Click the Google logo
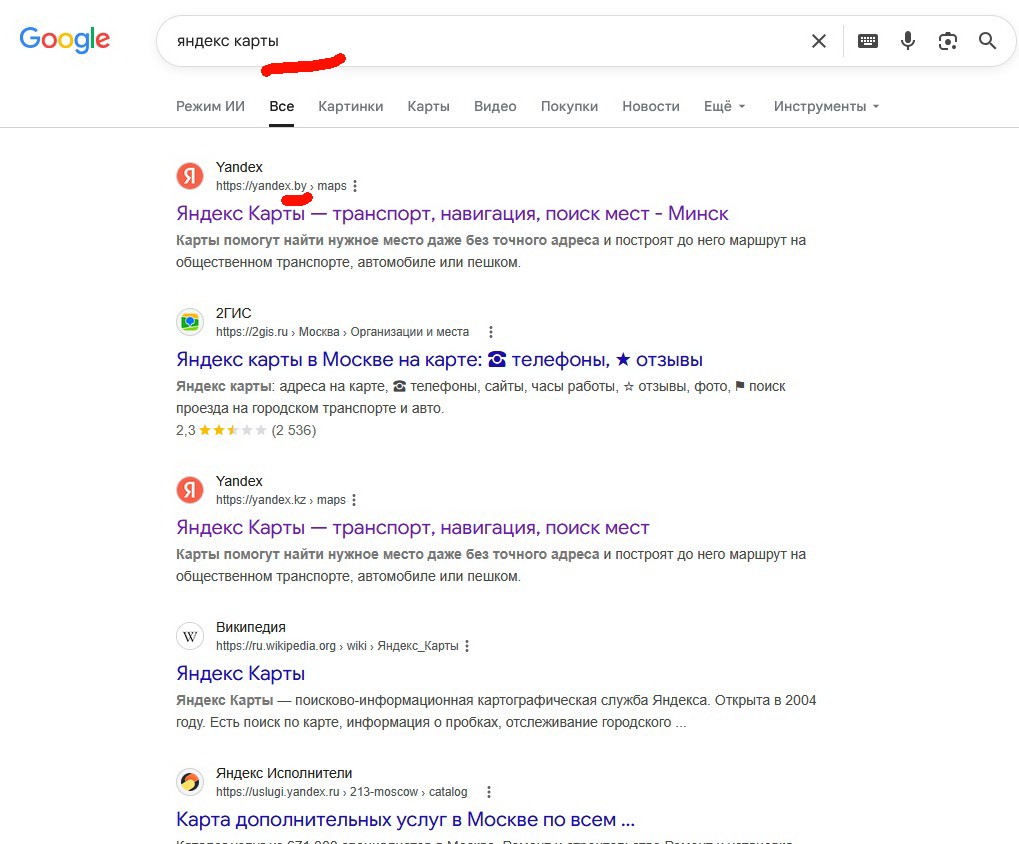The image size is (1019, 844). point(64,40)
